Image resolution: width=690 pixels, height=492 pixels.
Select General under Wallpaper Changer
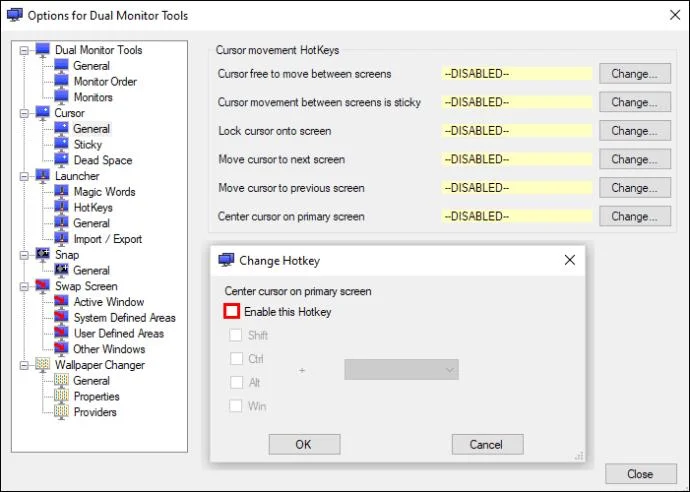point(91,381)
